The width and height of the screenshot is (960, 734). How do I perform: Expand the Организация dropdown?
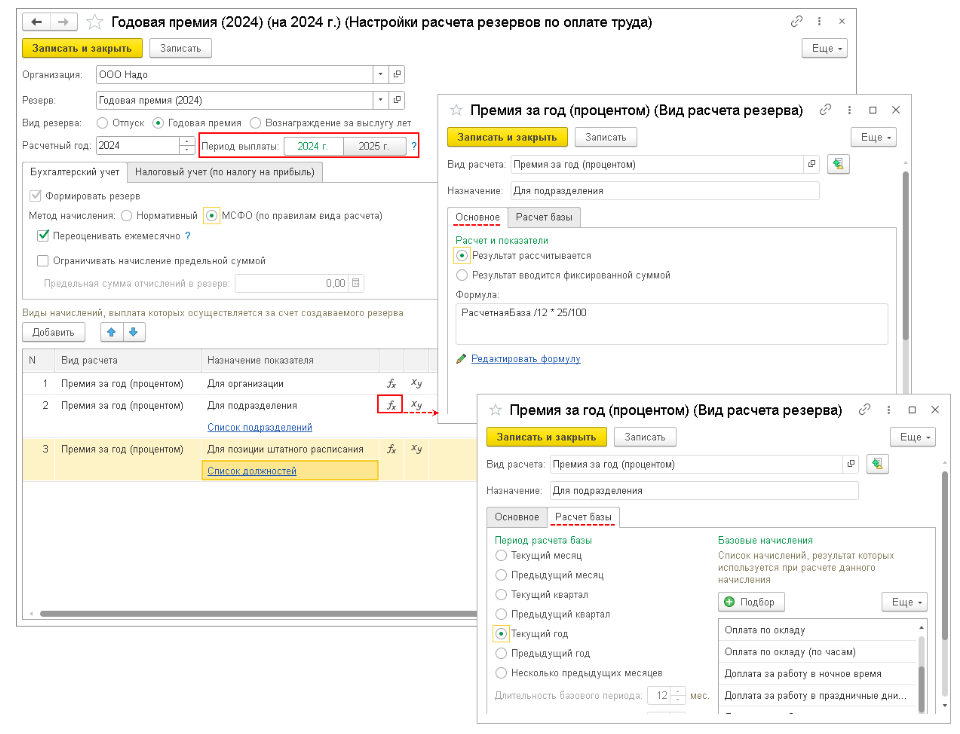[x=380, y=74]
